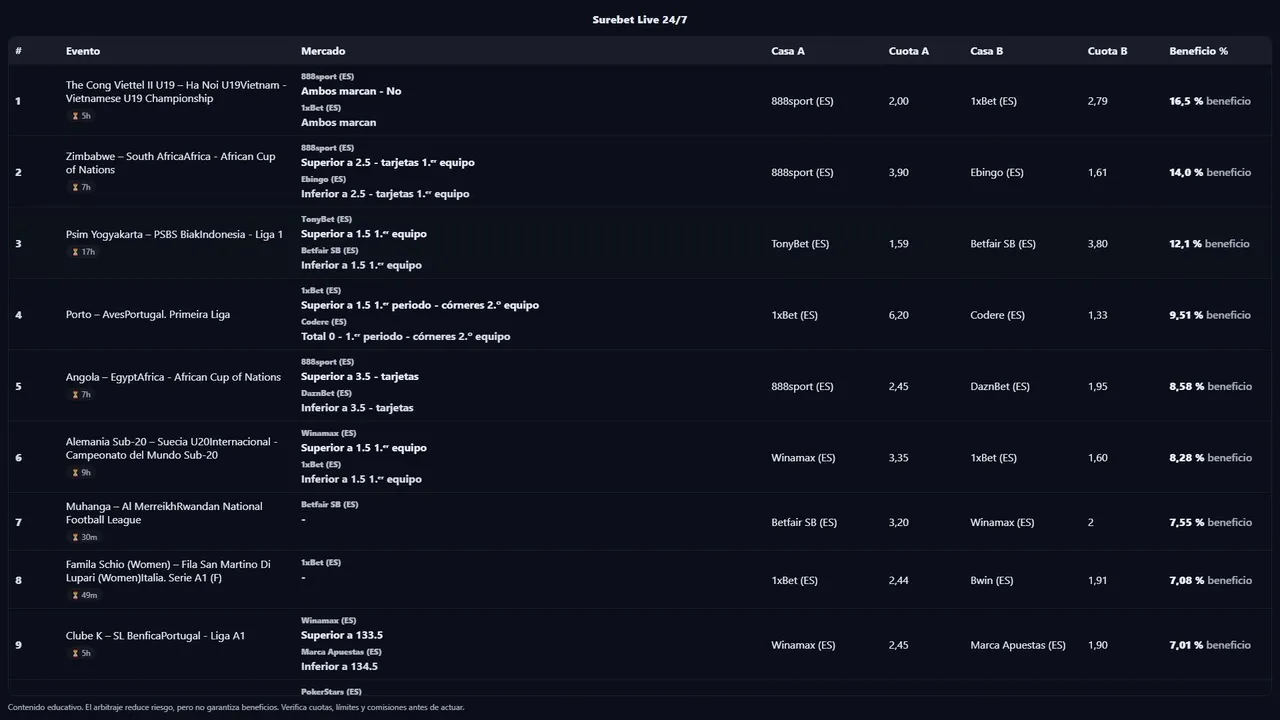Select Codere (ES) in Casa B column
The image size is (1280, 720).
pyautogui.click(x=997, y=315)
